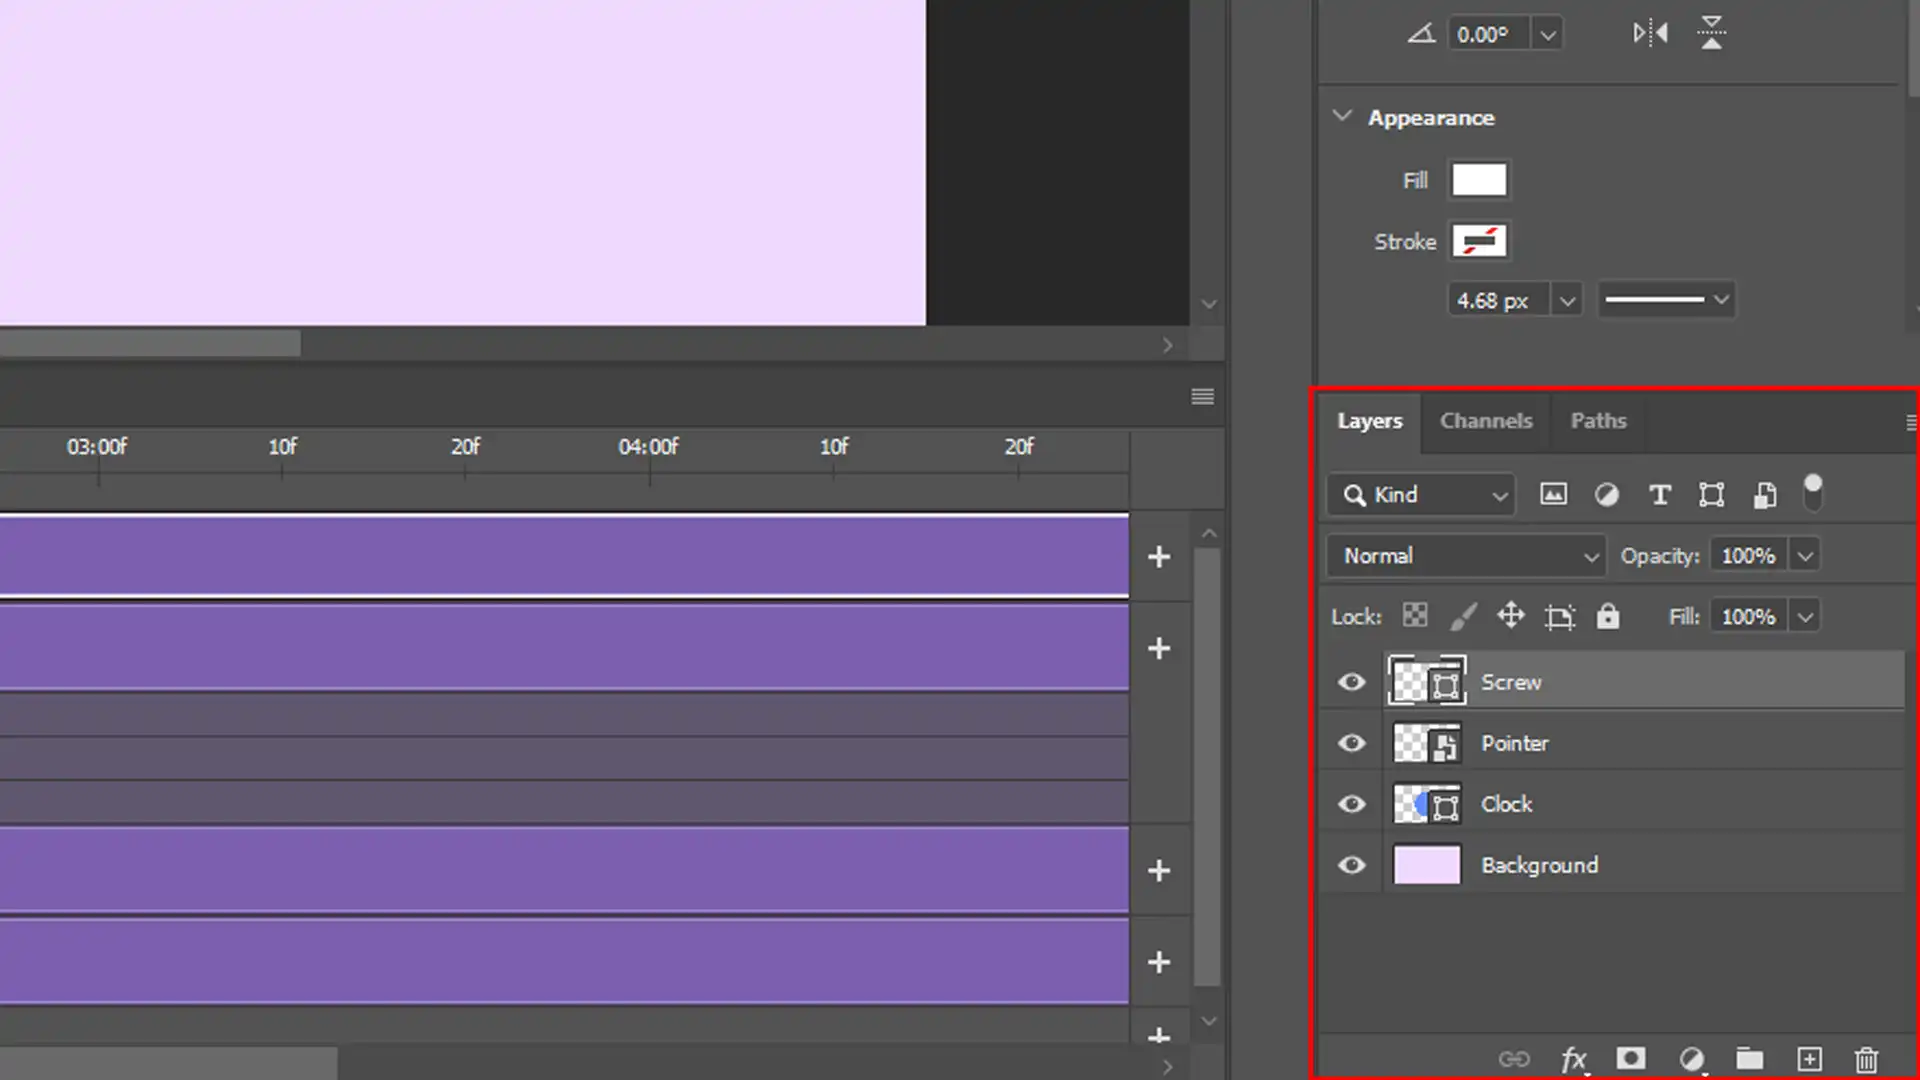This screenshot has width=1920, height=1080.
Task: Lock transparent pixels icon
Action: (1414, 615)
